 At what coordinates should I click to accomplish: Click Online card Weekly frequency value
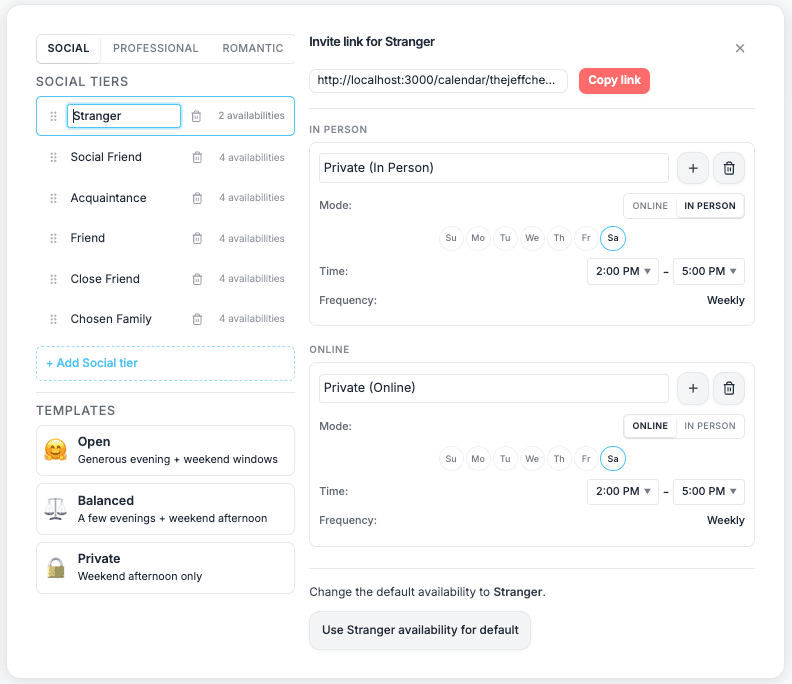[725, 521]
